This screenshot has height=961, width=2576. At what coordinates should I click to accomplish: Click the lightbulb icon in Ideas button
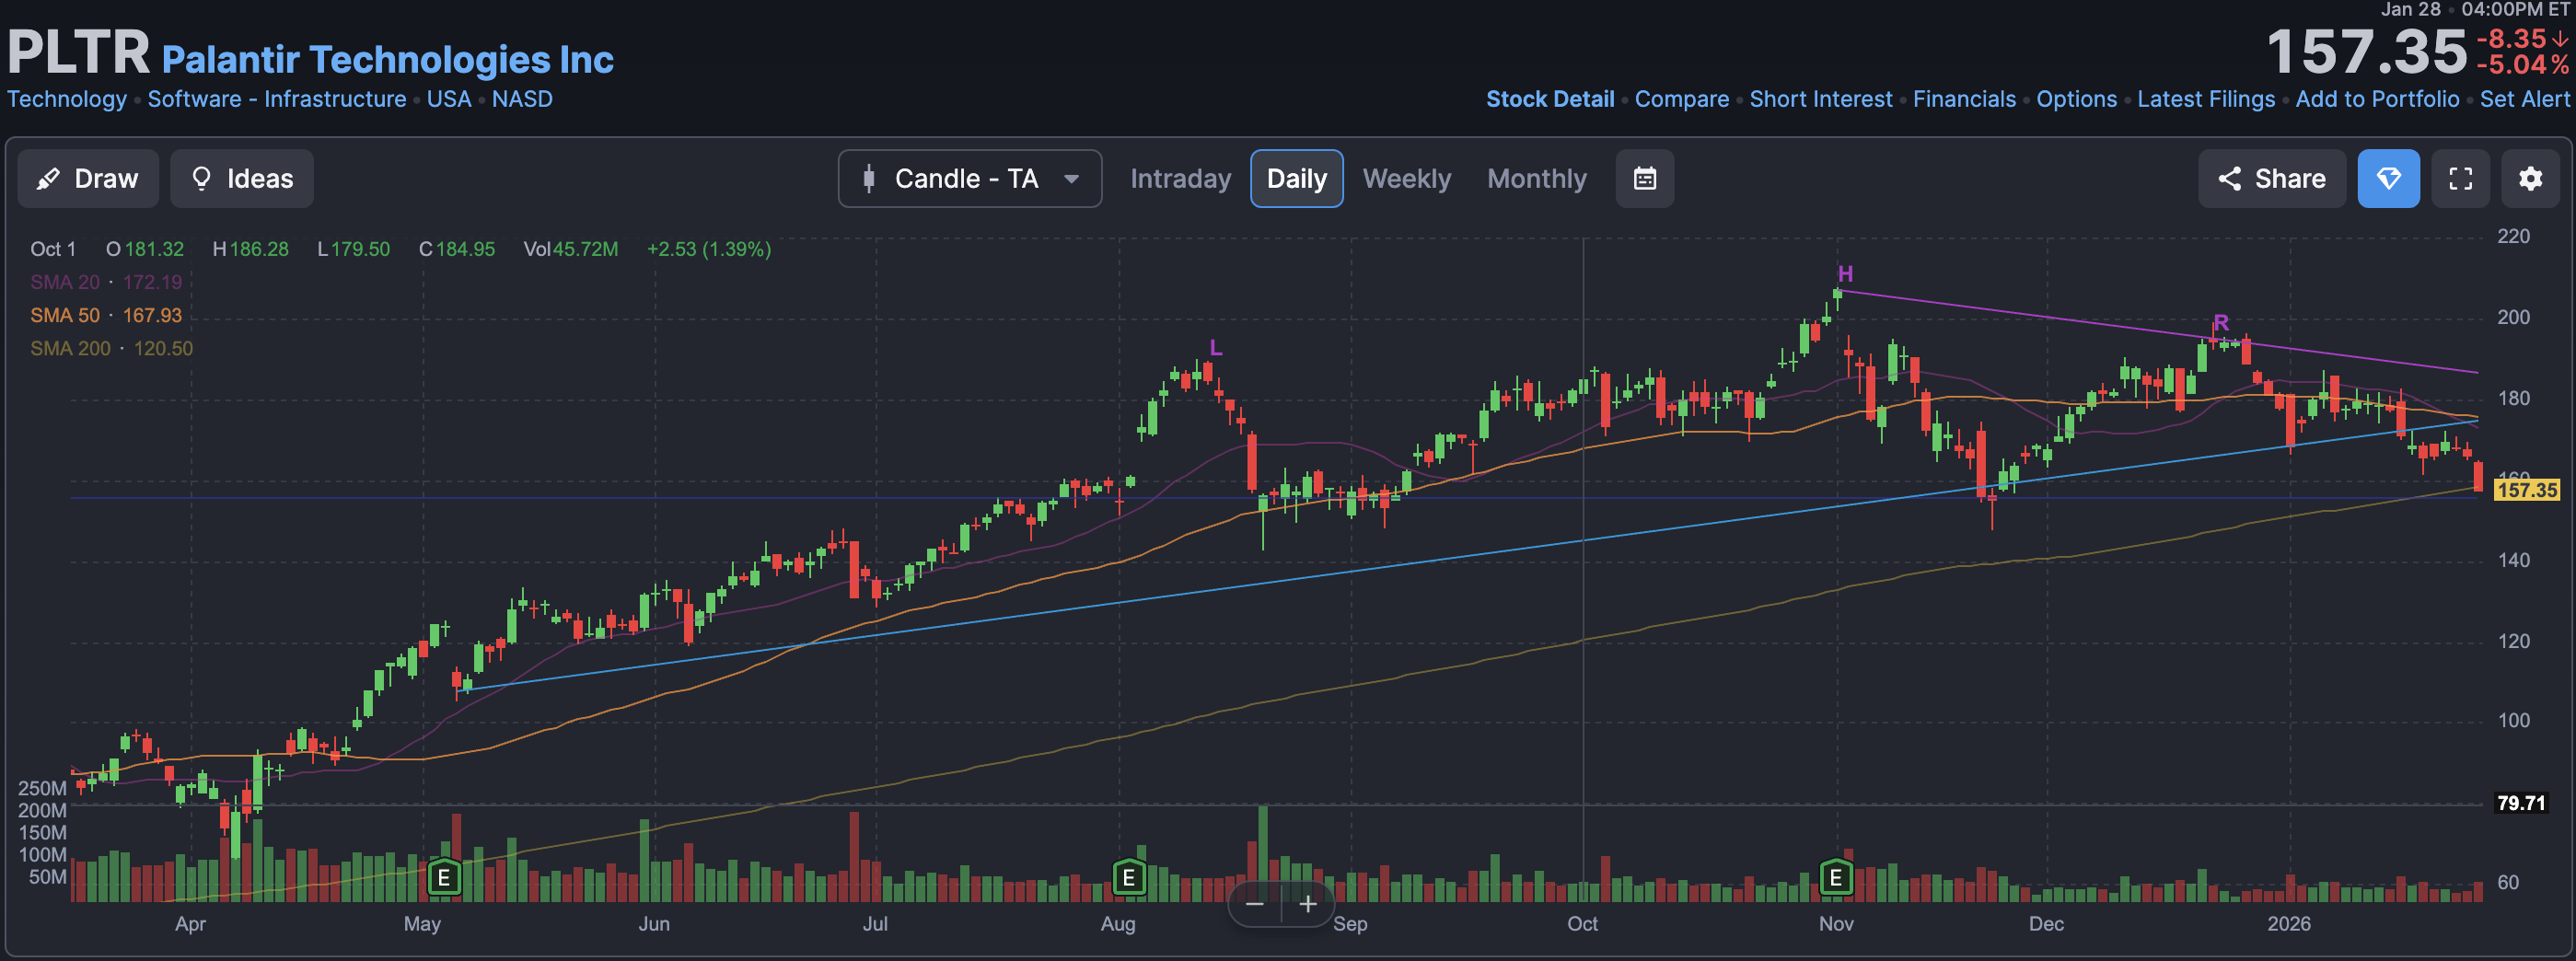201,179
